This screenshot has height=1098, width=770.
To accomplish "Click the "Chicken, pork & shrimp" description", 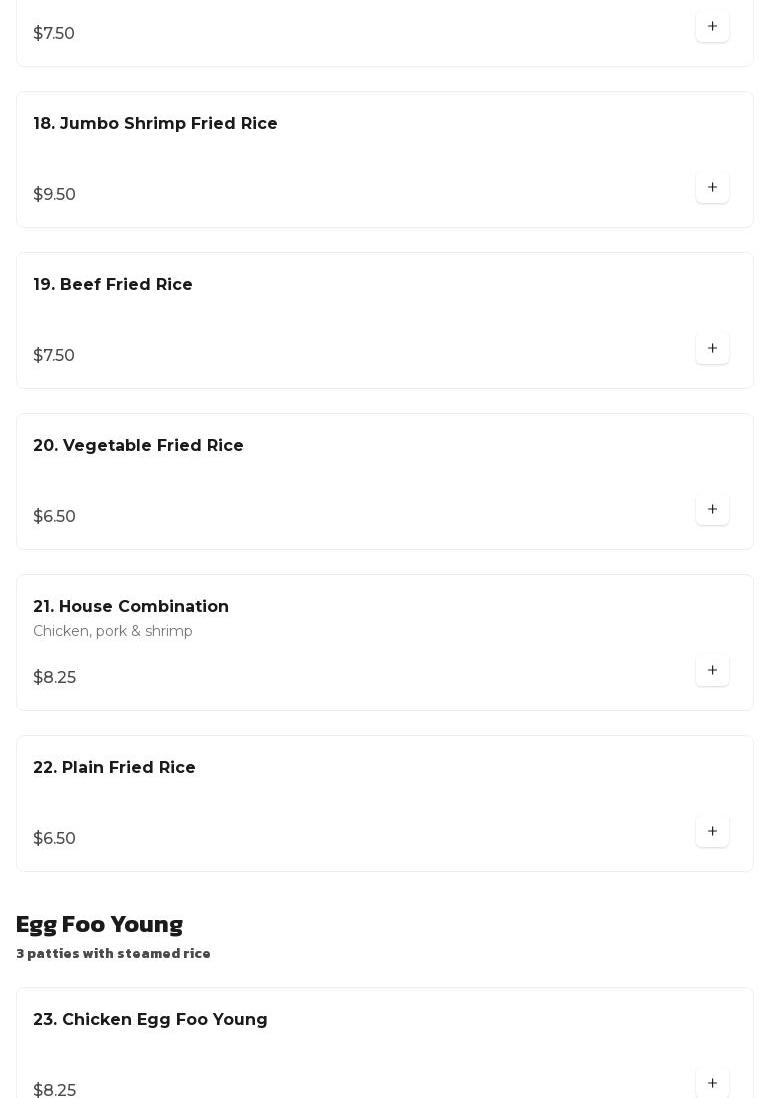I will tap(113, 632).
